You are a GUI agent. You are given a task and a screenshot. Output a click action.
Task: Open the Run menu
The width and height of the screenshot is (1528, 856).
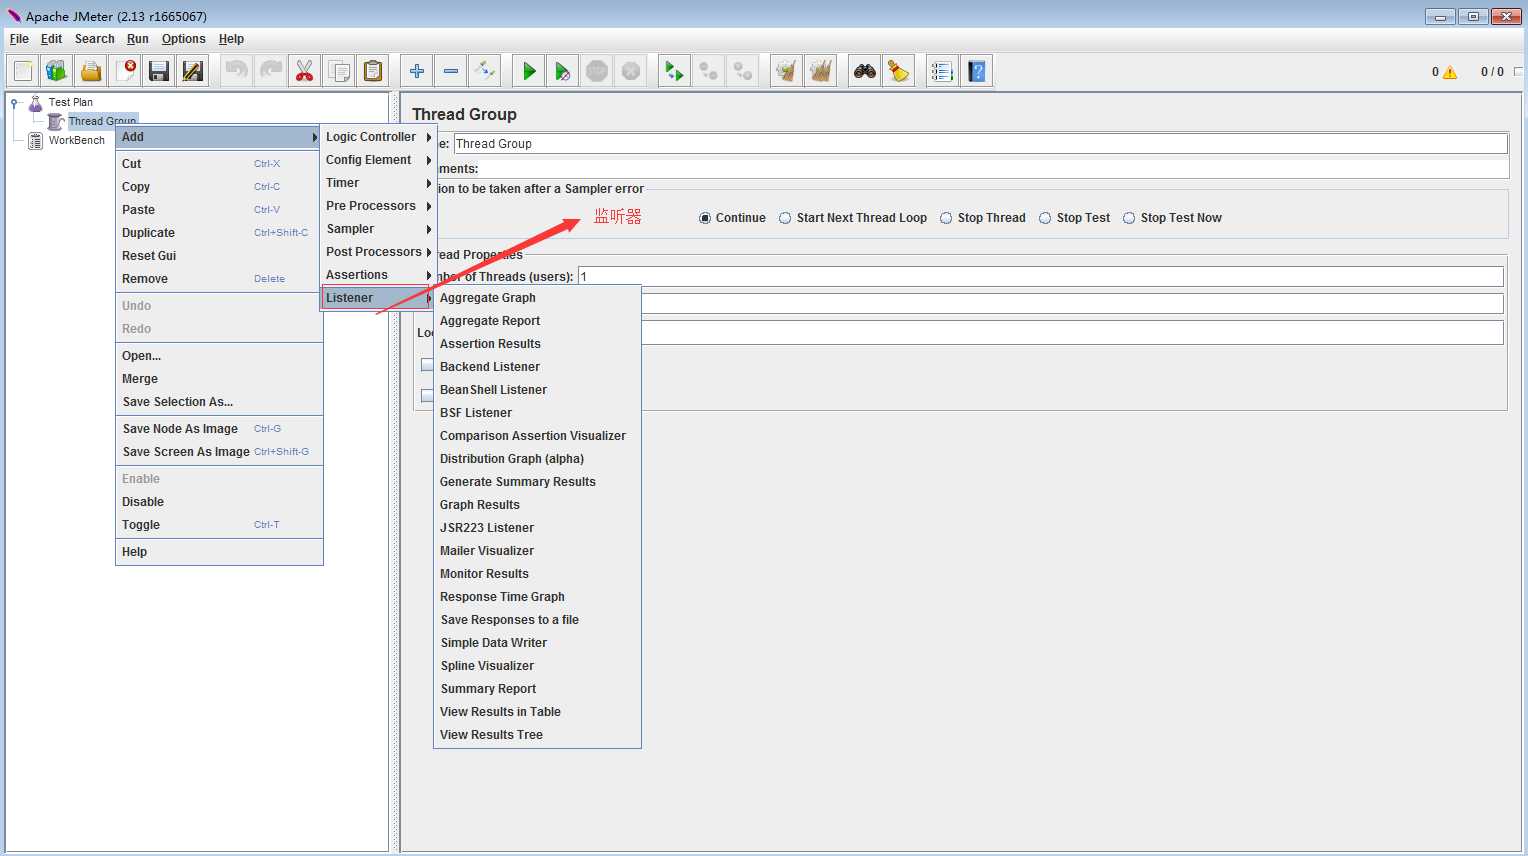pyautogui.click(x=138, y=39)
